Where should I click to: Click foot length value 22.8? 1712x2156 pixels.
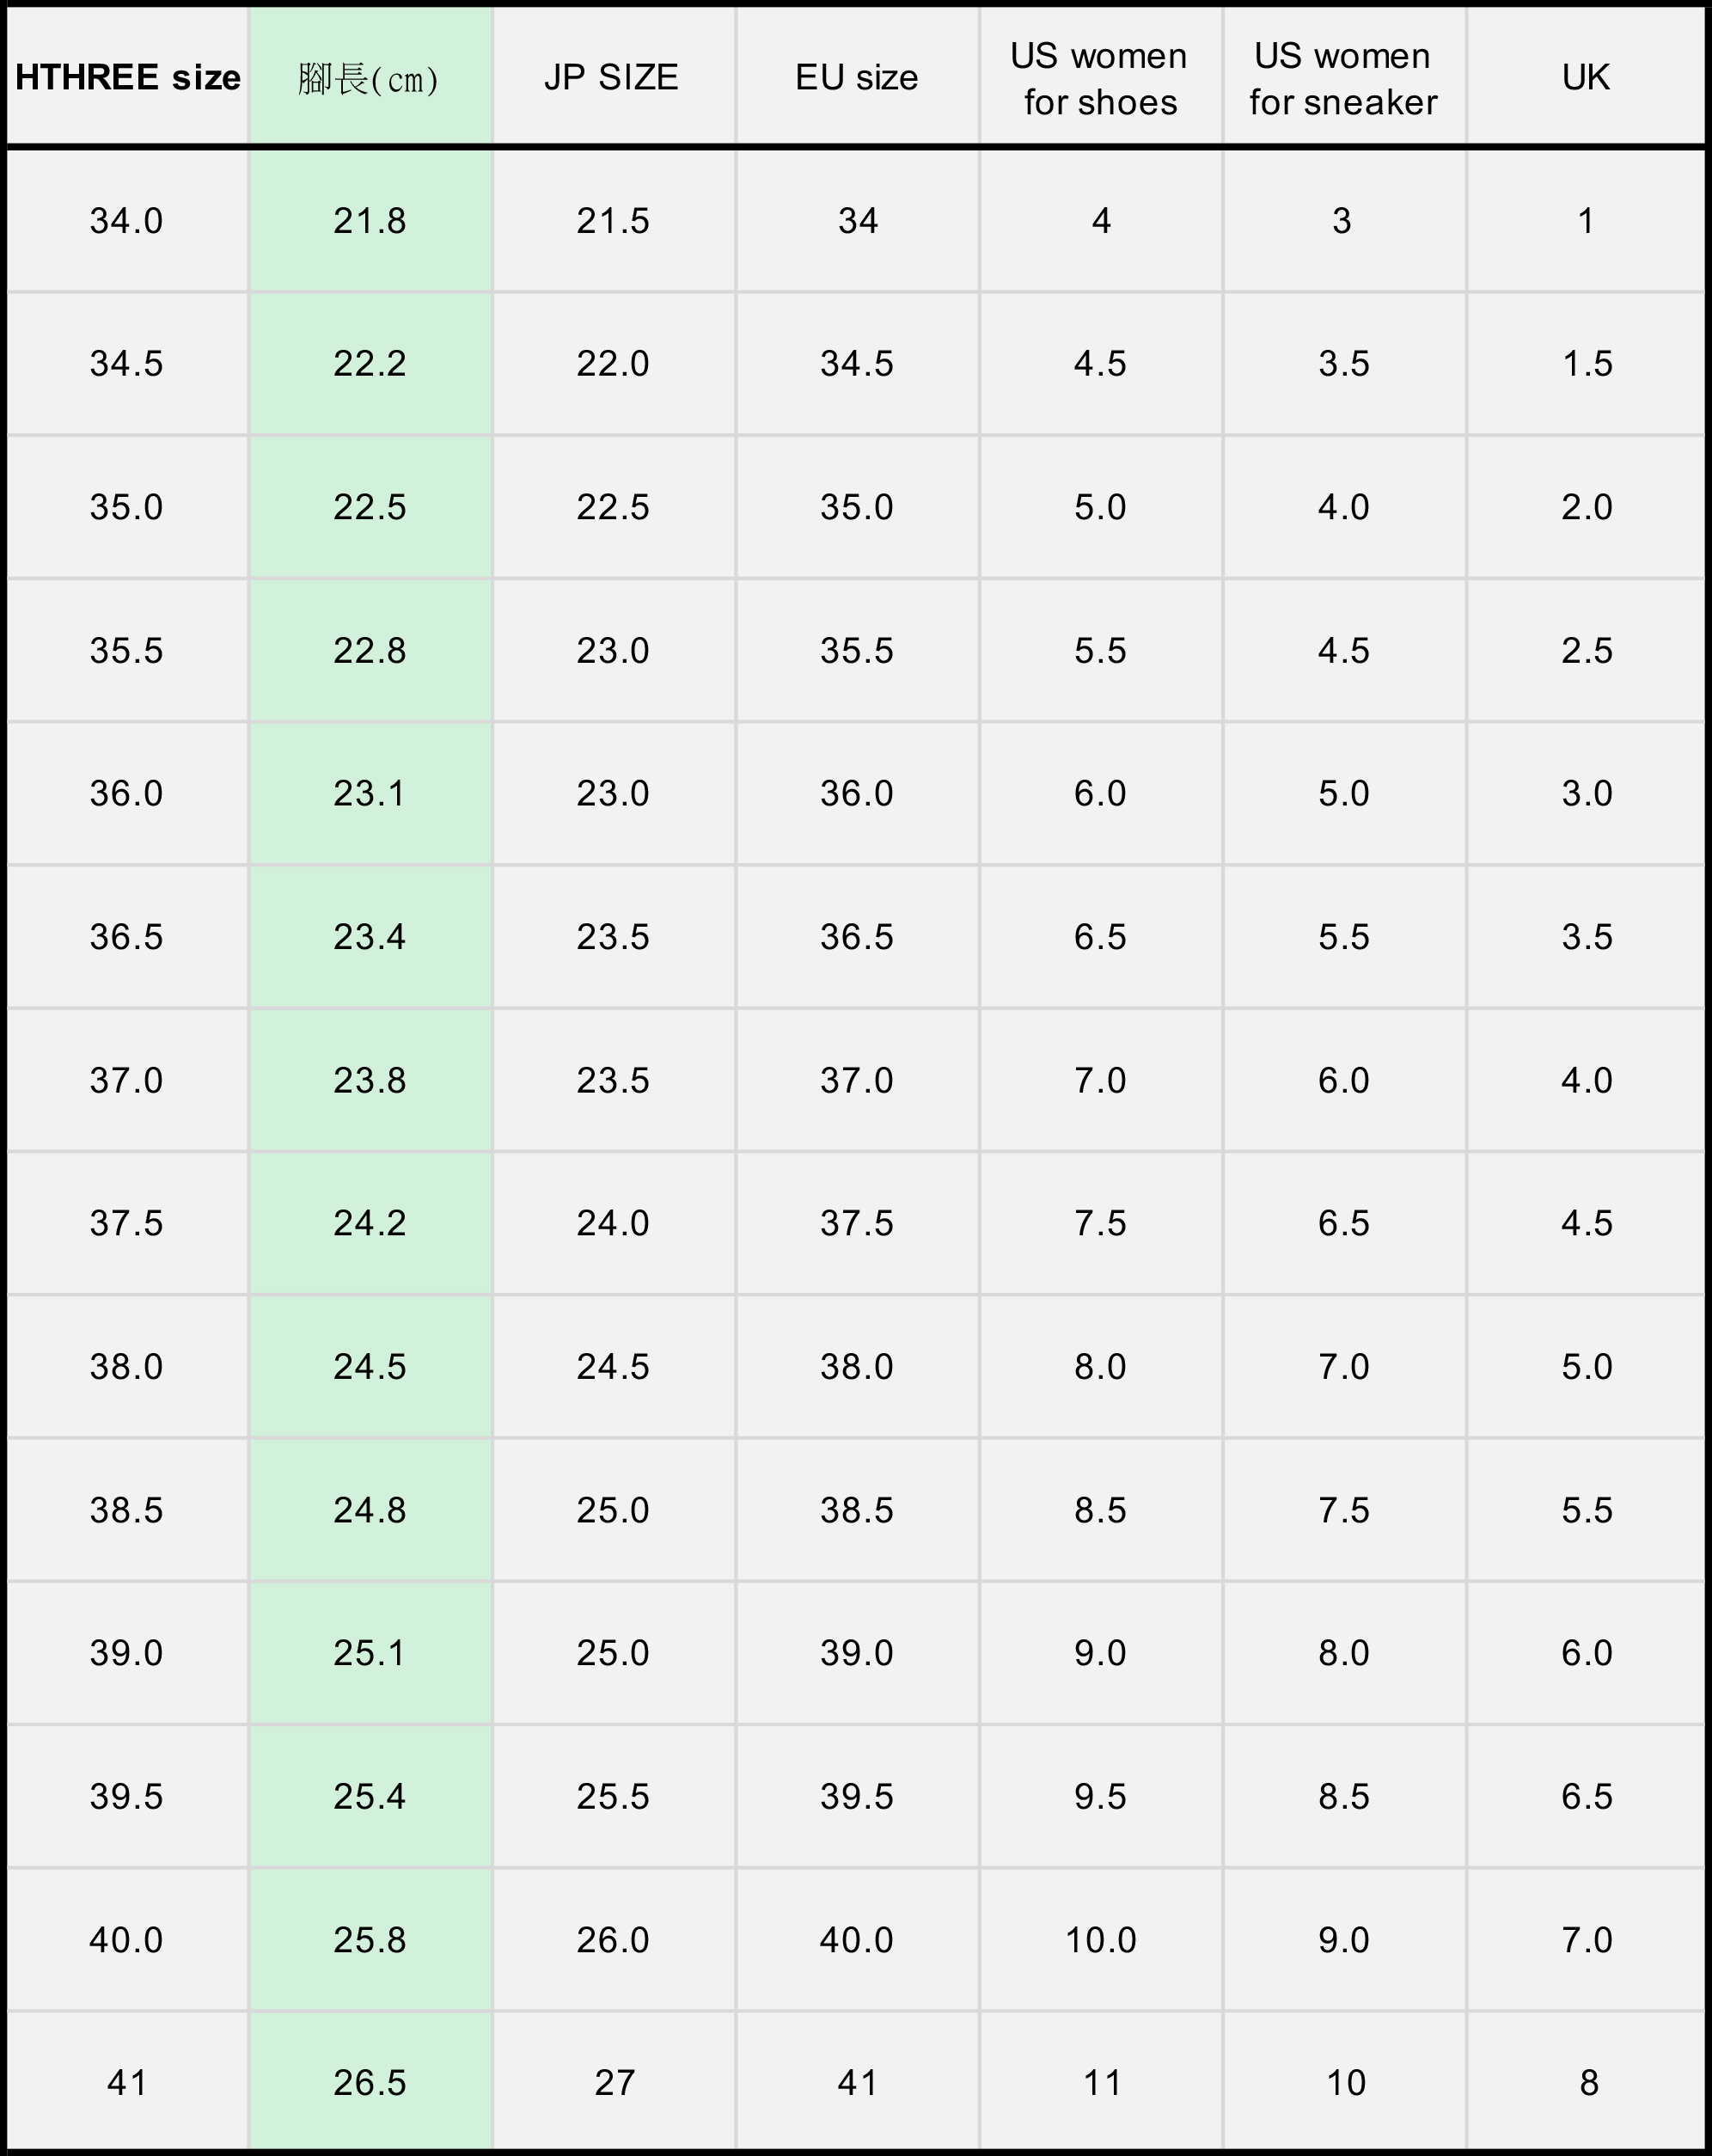[370, 650]
